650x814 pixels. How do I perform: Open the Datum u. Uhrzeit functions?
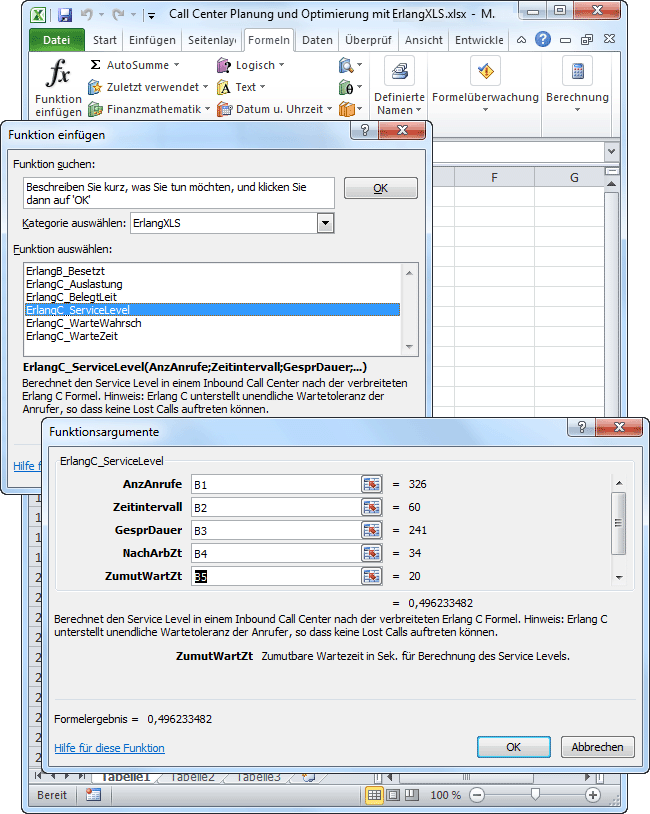[x=274, y=109]
